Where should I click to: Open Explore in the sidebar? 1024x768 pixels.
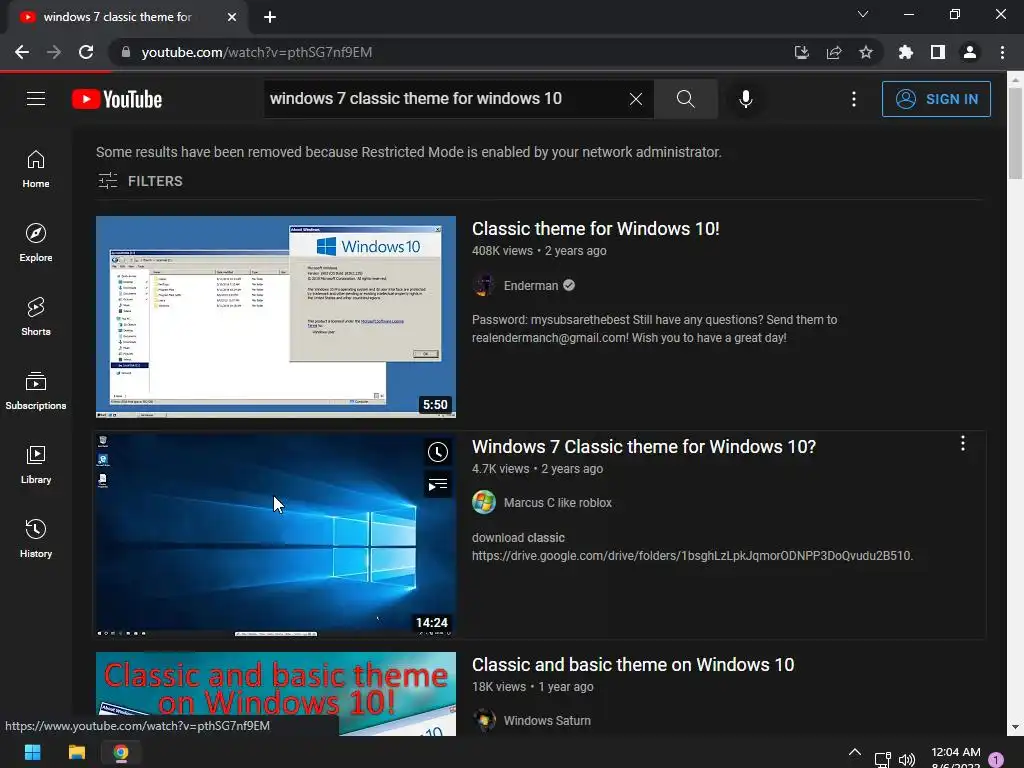pyautogui.click(x=36, y=243)
